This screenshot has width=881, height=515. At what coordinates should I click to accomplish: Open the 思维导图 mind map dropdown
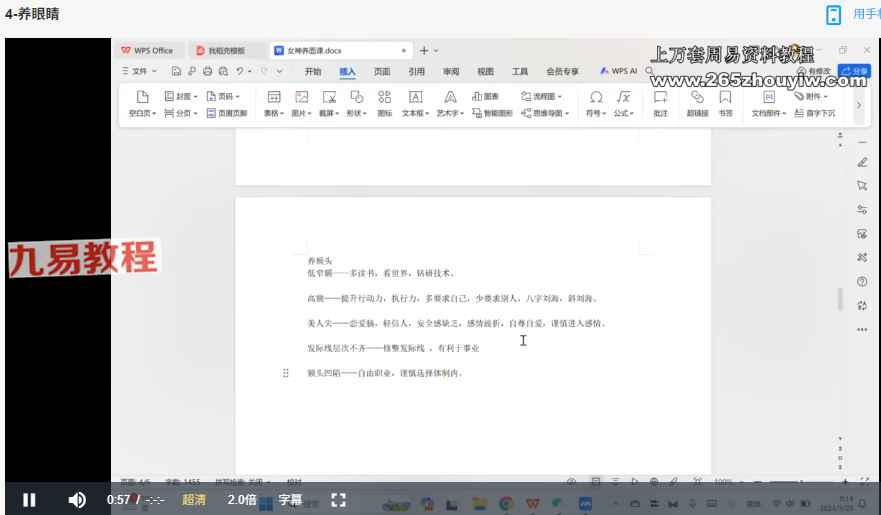[545, 113]
